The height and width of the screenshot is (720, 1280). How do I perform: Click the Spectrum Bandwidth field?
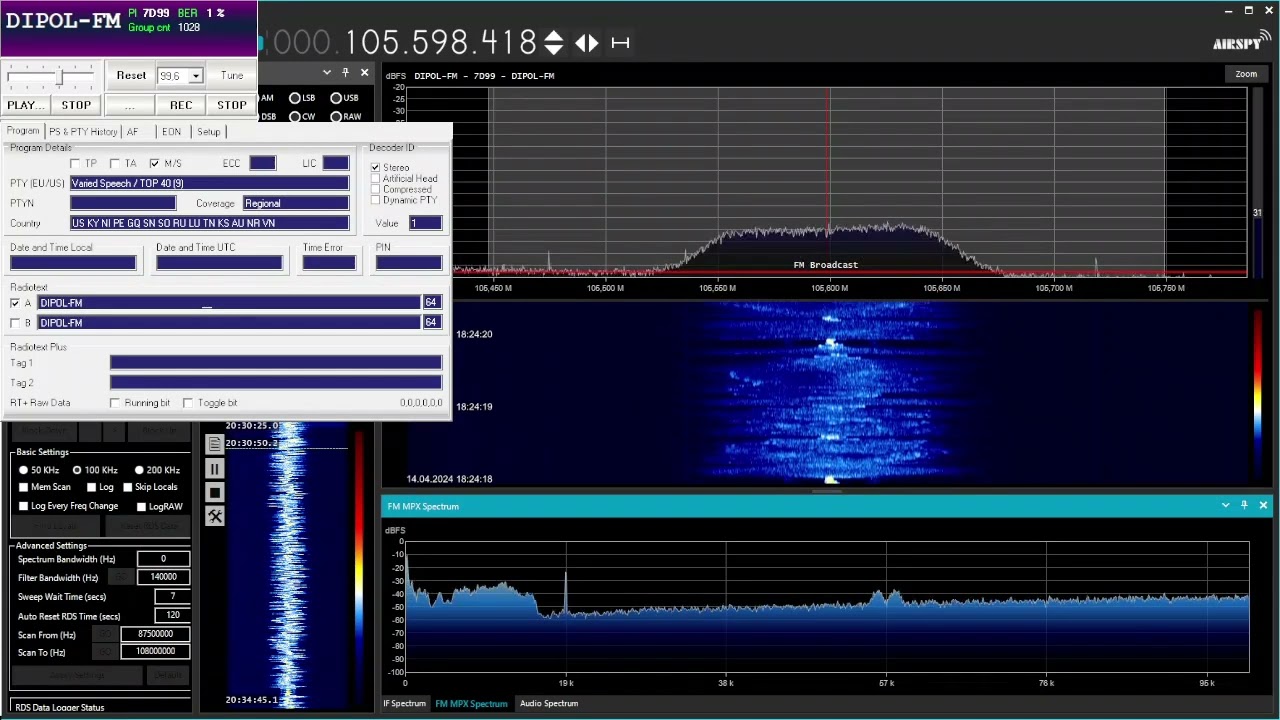(163, 559)
